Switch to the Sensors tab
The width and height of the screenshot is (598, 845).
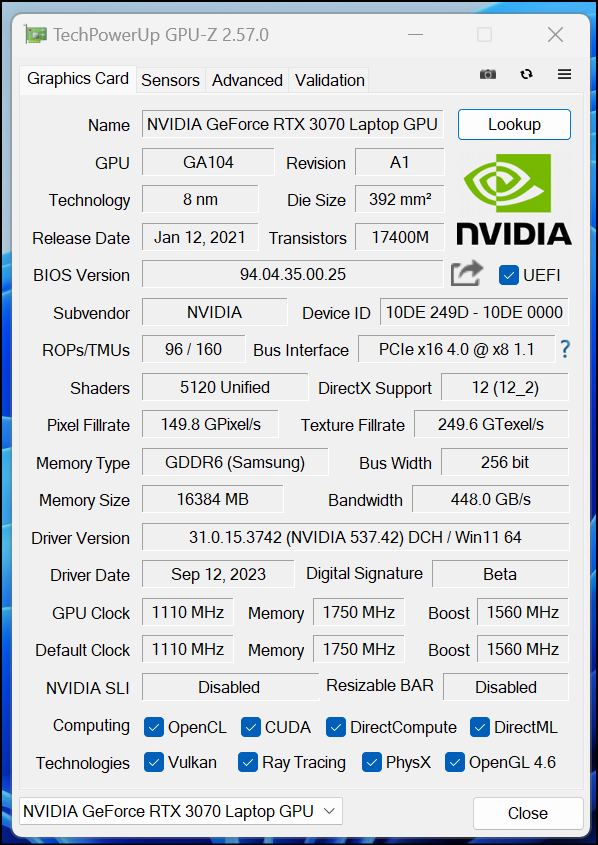(170, 80)
